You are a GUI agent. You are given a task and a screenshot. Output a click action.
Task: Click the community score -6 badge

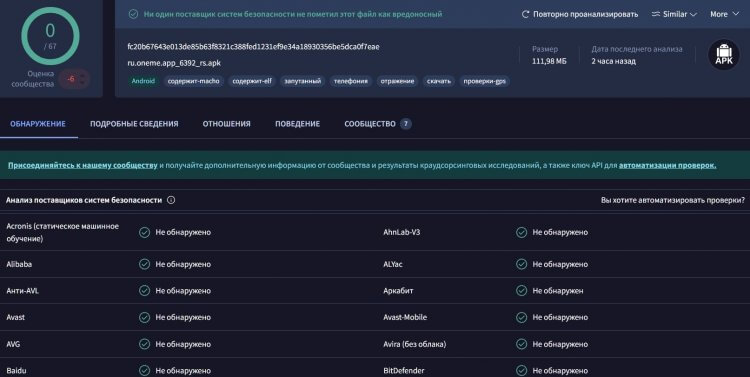pyautogui.click(x=74, y=79)
